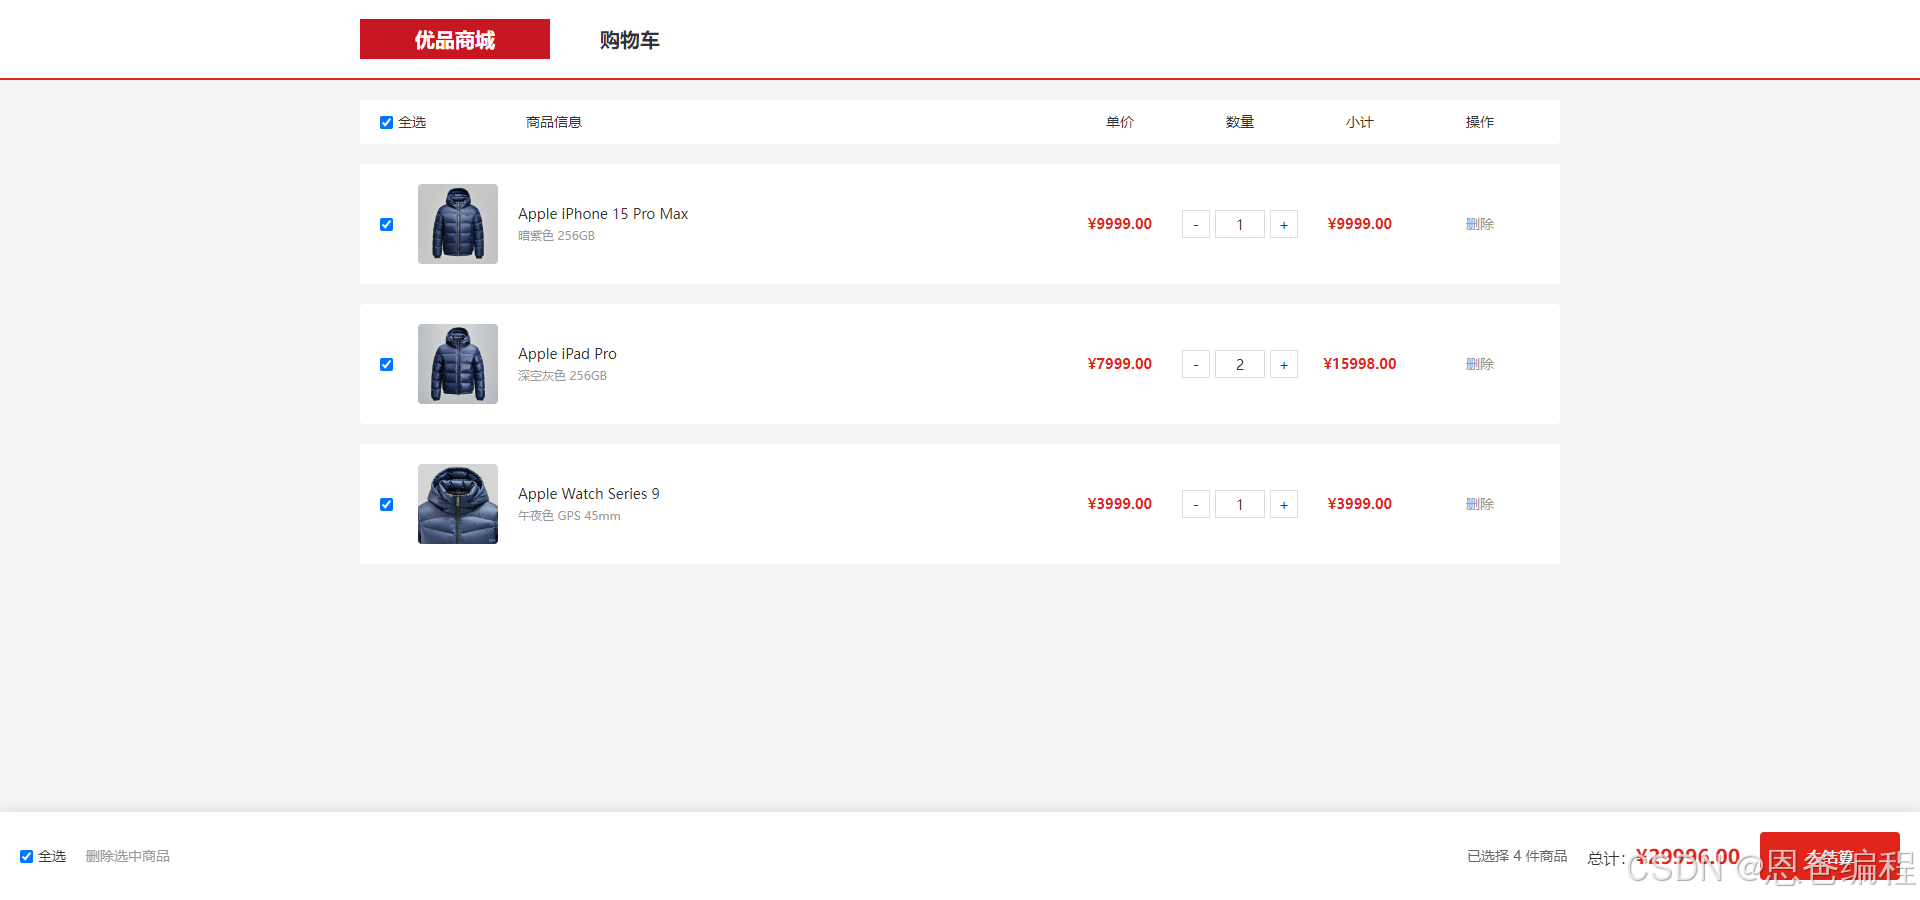Uncheck the Apple iPhone 15 Pro Max checkbox

click(x=386, y=224)
